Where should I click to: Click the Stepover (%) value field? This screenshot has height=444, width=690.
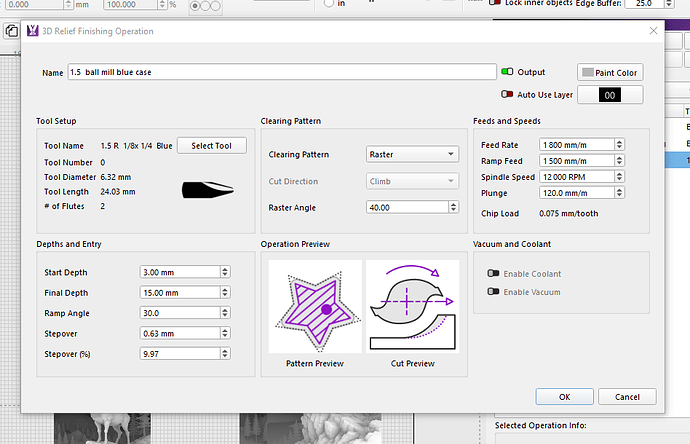(180, 353)
